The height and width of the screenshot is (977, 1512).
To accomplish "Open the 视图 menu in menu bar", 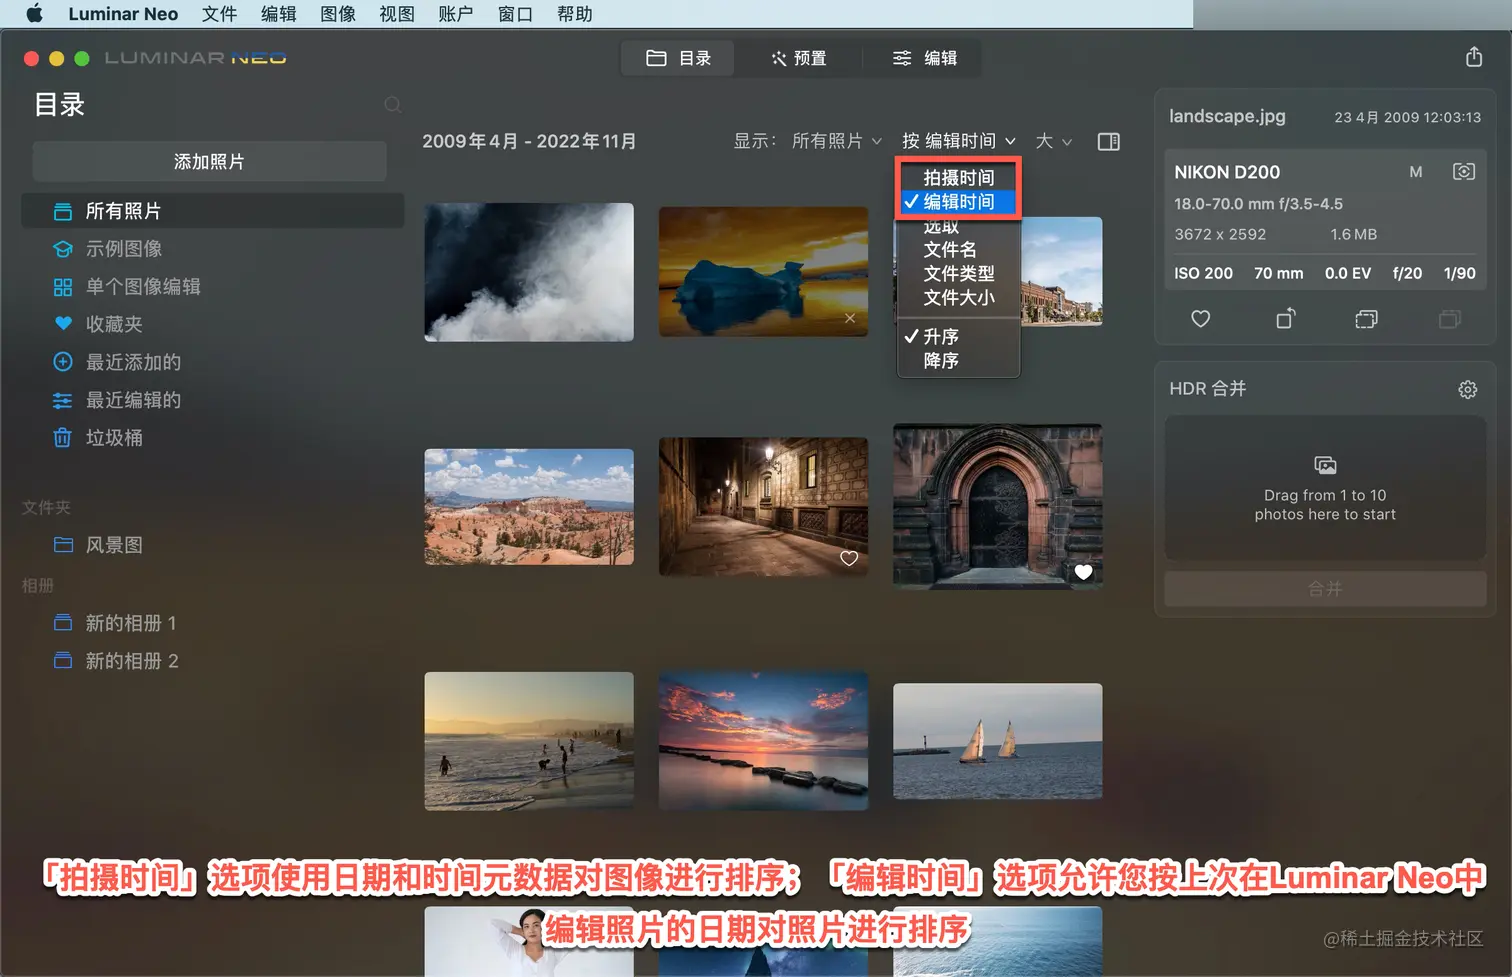I will (397, 14).
